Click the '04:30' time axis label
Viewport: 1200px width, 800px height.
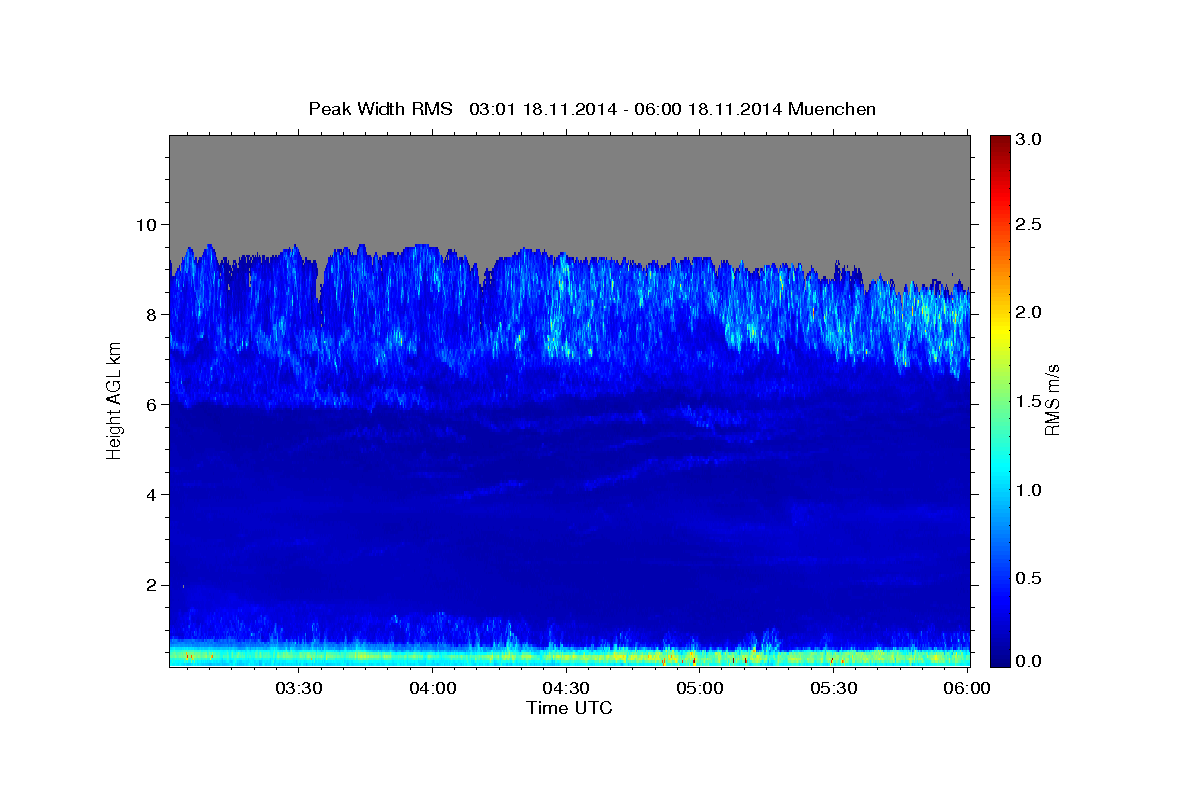pyautogui.click(x=566, y=688)
